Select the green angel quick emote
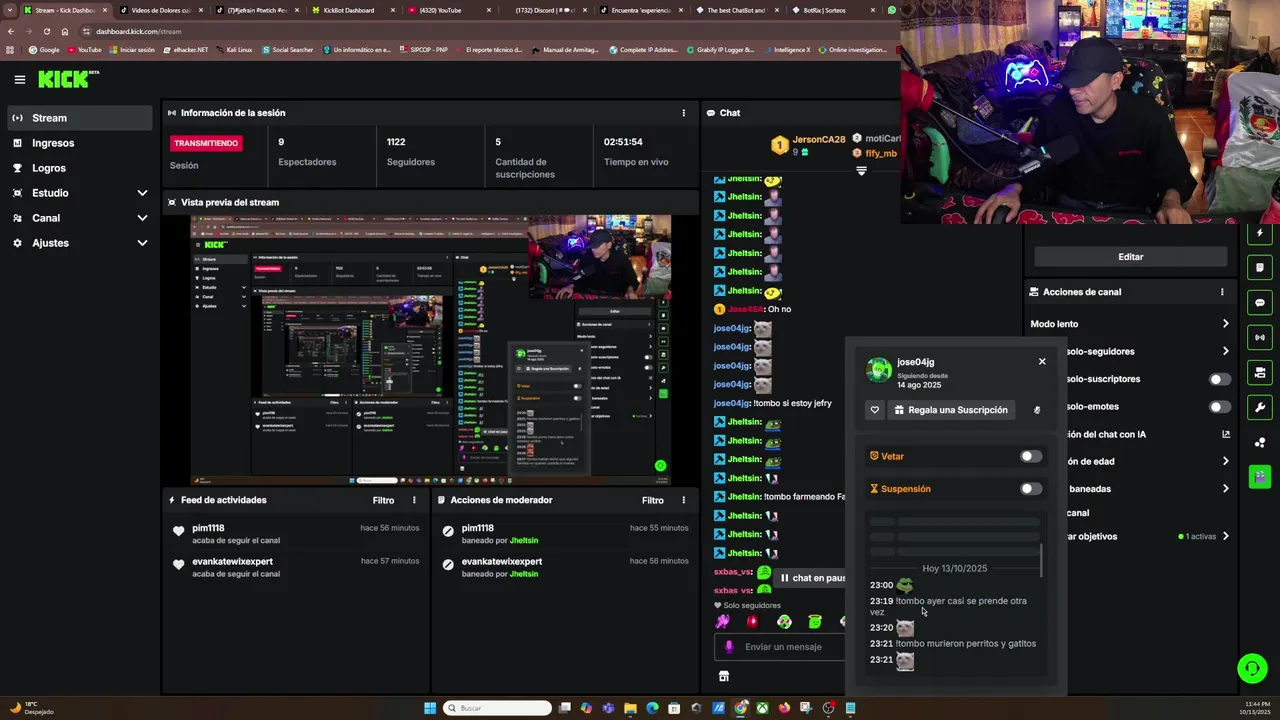This screenshot has height=720, width=1280. coord(815,622)
